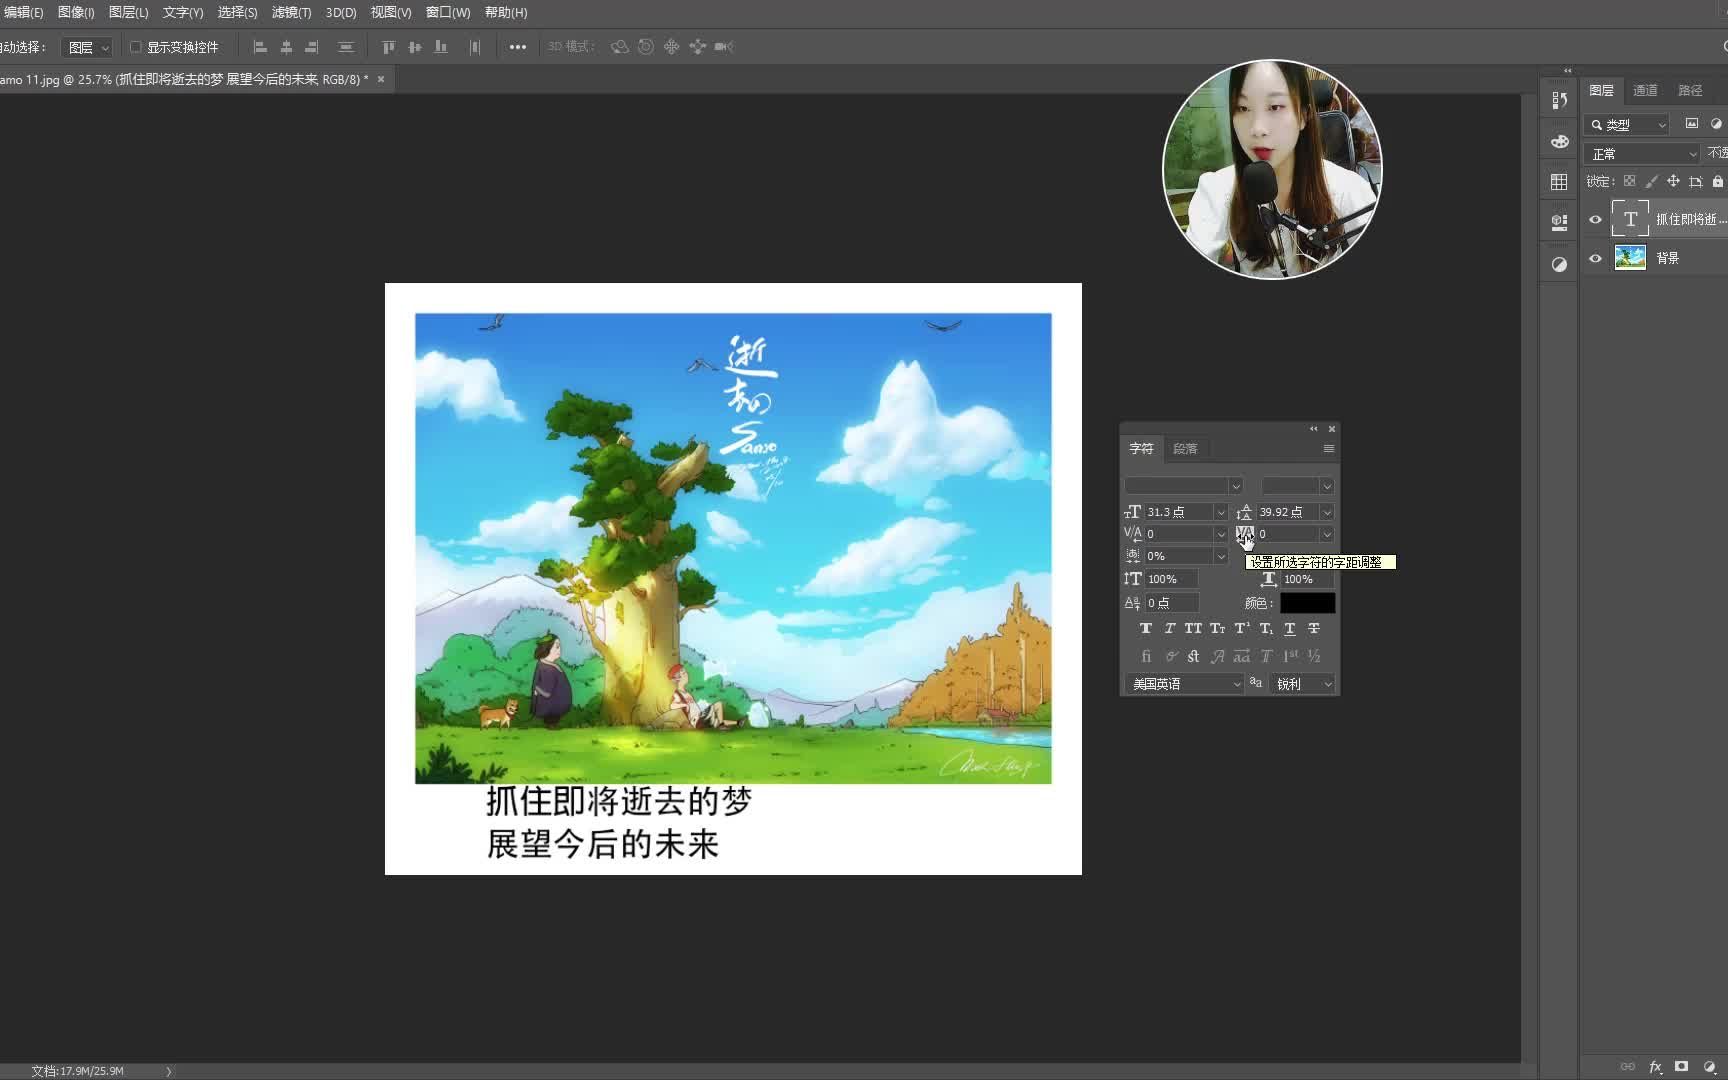Open 类型 layer filter dropdown
Image resolution: width=1728 pixels, height=1080 pixels.
click(1627, 125)
